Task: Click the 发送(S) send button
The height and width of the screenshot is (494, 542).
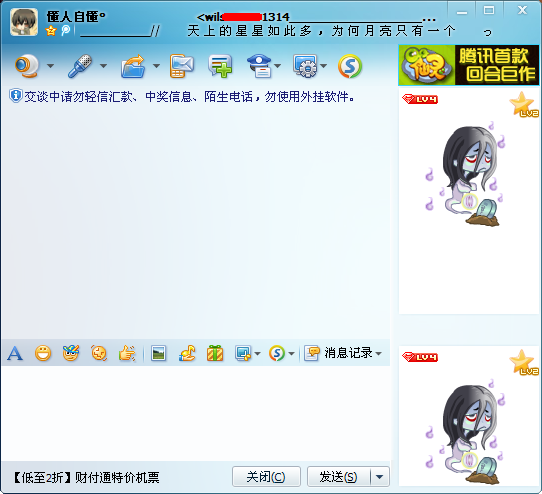Action: click(x=339, y=477)
